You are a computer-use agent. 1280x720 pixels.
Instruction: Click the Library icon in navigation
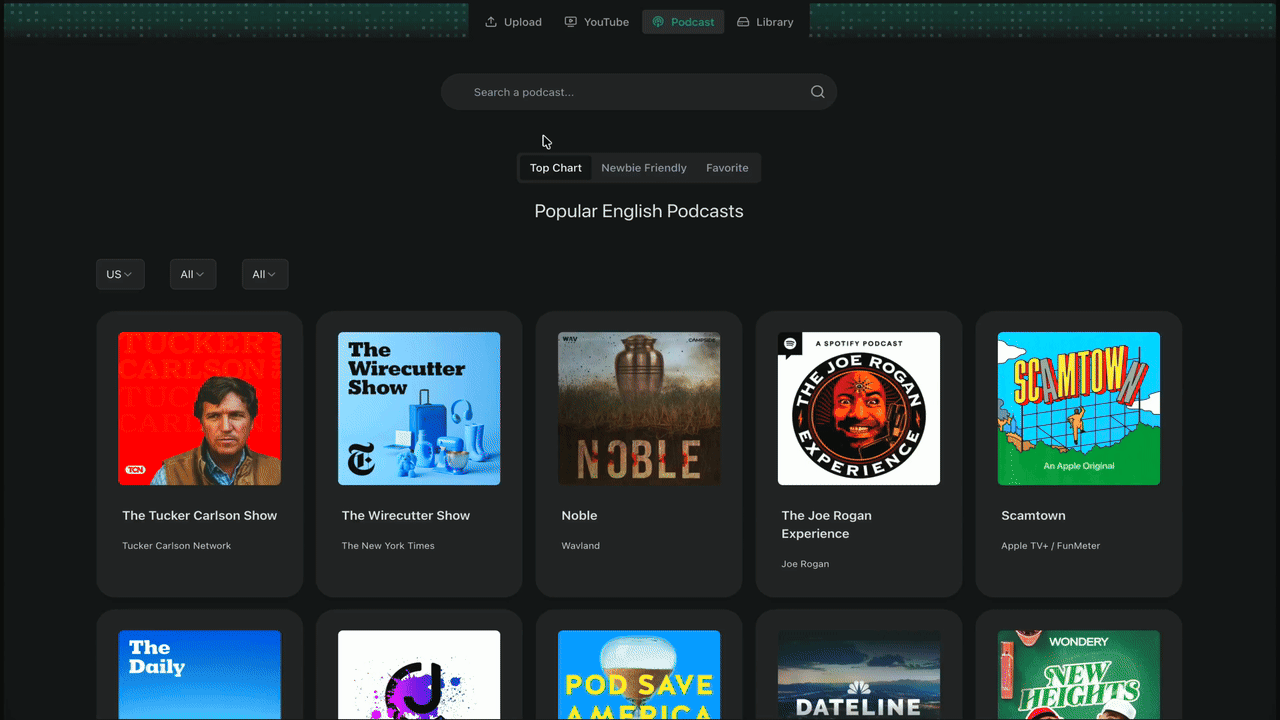pos(743,22)
